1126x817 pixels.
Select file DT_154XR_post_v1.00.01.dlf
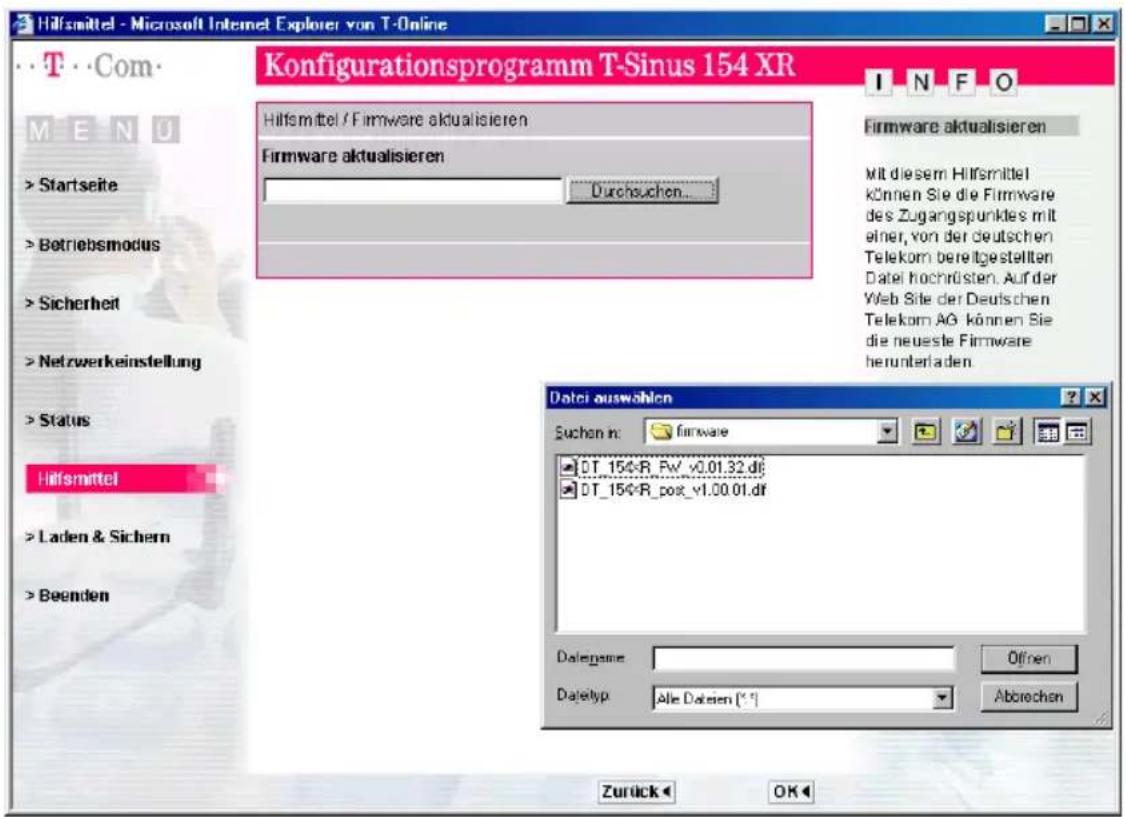(x=673, y=490)
